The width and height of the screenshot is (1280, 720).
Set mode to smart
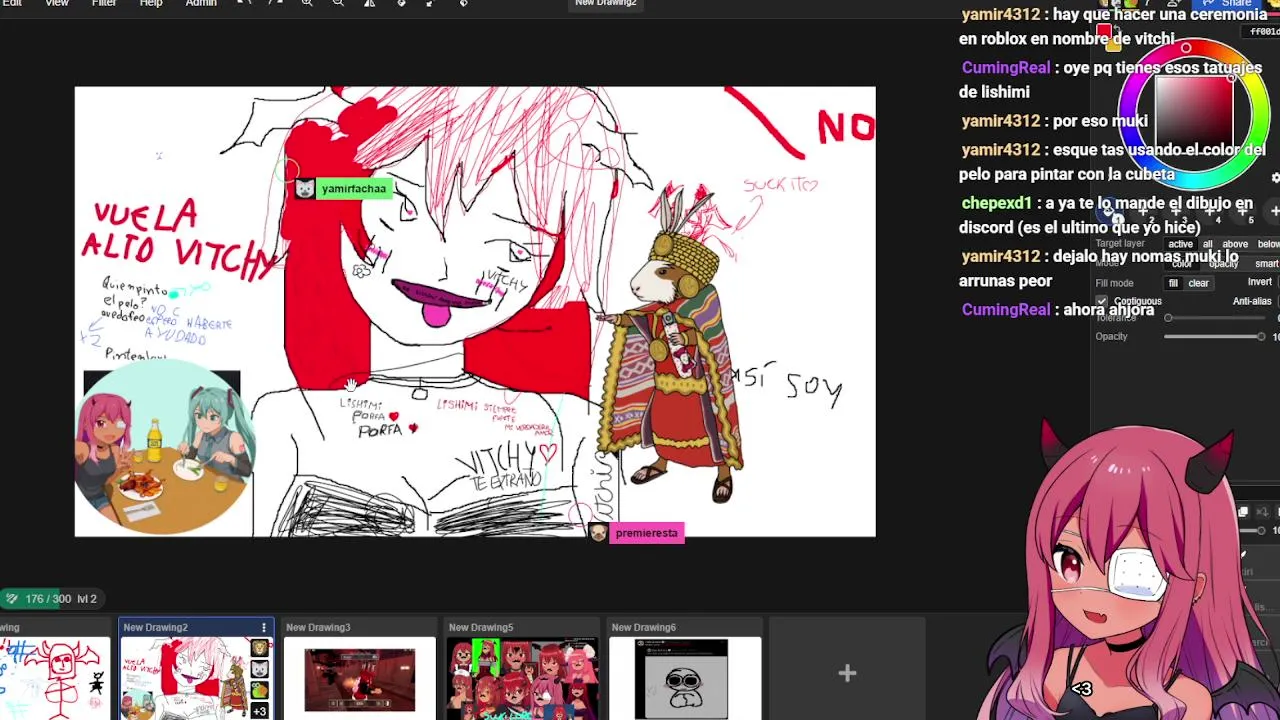pyautogui.click(x=1266, y=264)
